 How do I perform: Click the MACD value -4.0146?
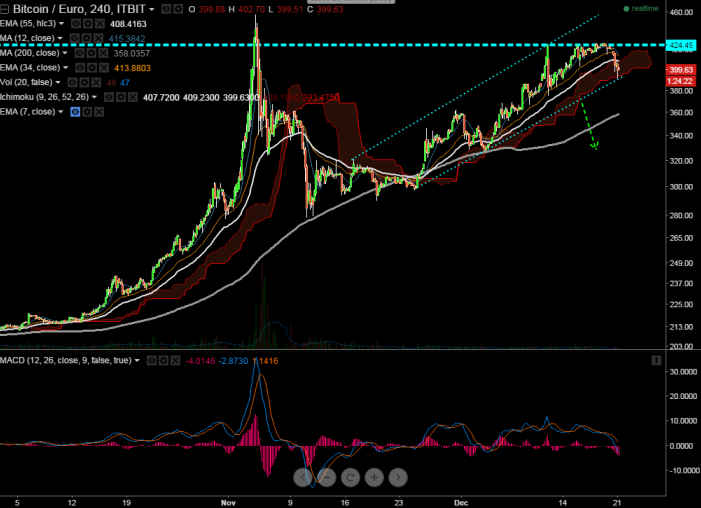(x=200, y=361)
